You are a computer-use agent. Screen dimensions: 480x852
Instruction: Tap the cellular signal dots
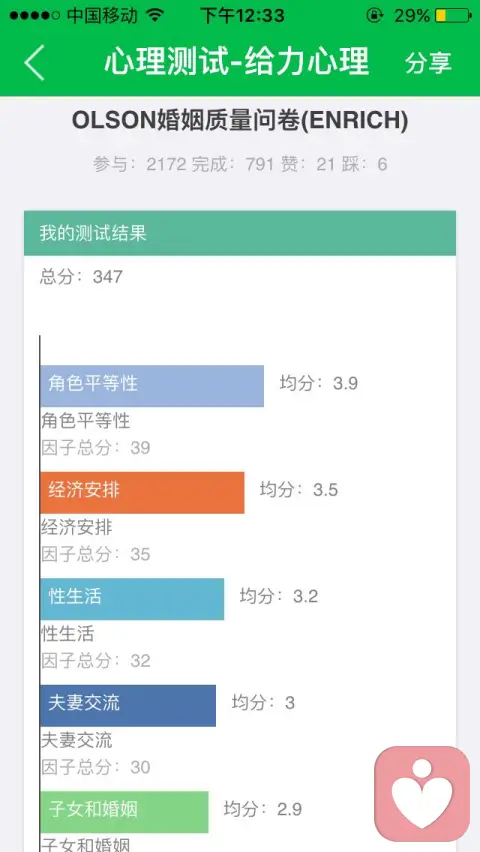[34, 16]
